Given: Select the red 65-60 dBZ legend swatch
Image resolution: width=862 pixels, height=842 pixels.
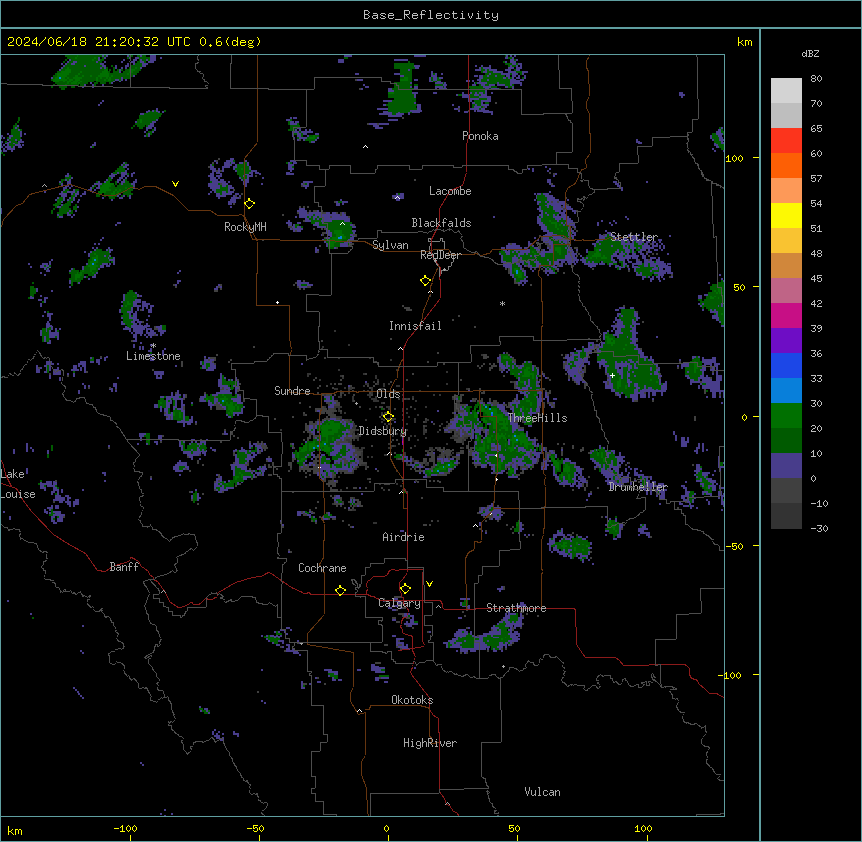Looking at the screenshot, I should pyautogui.click(x=786, y=140).
